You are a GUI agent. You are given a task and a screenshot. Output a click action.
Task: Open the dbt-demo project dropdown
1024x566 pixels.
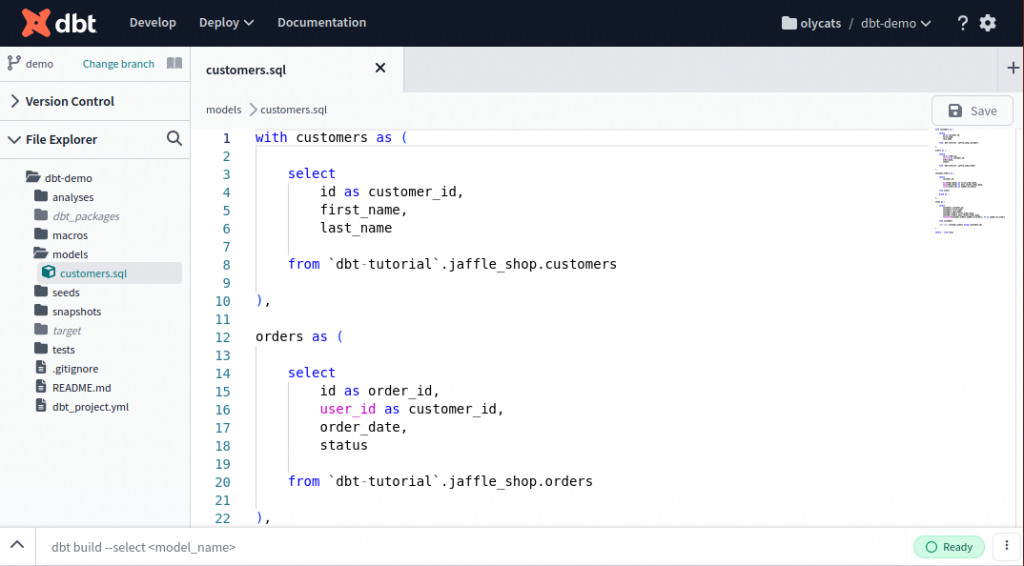(896, 24)
